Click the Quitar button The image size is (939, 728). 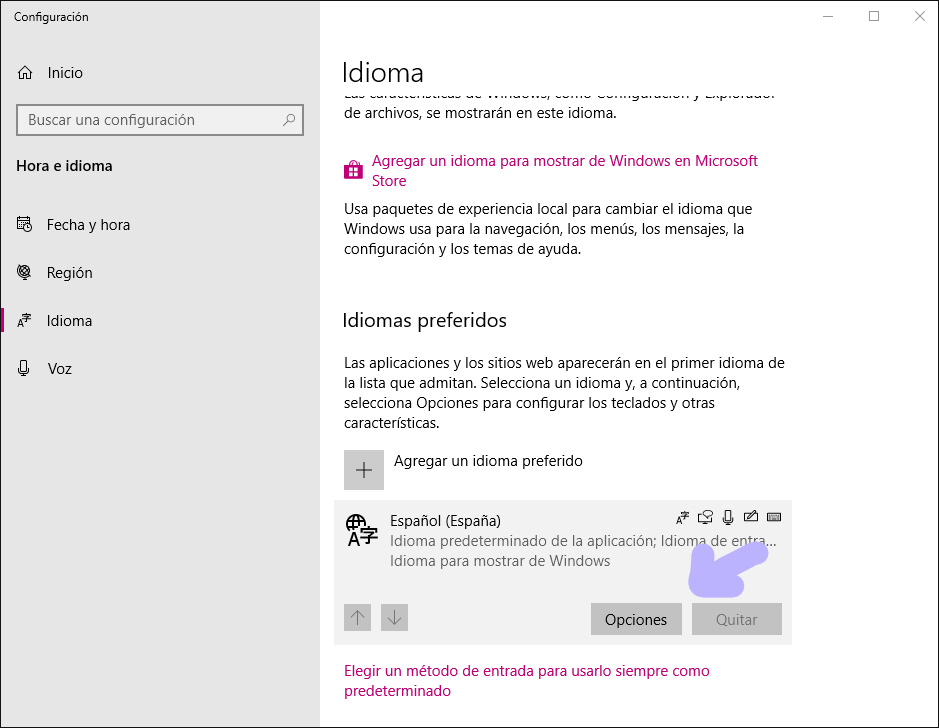pos(737,619)
